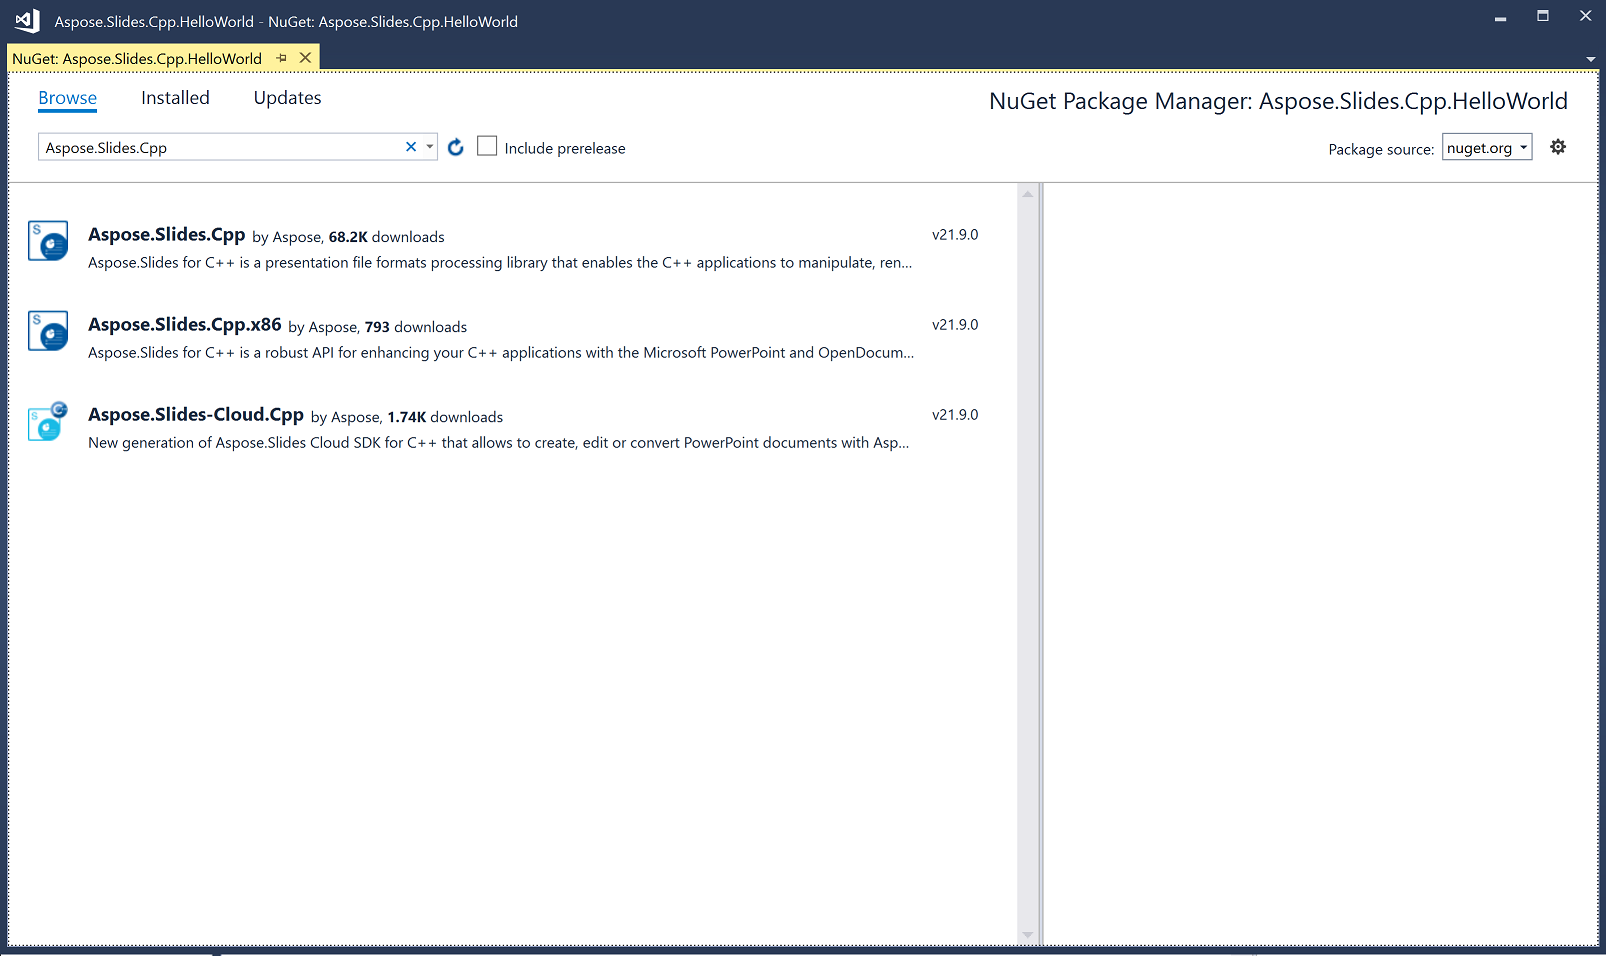The image size is (1606, 956).
Task: Click the NuGet Package Manager heading
Action: click(1278, 101)
